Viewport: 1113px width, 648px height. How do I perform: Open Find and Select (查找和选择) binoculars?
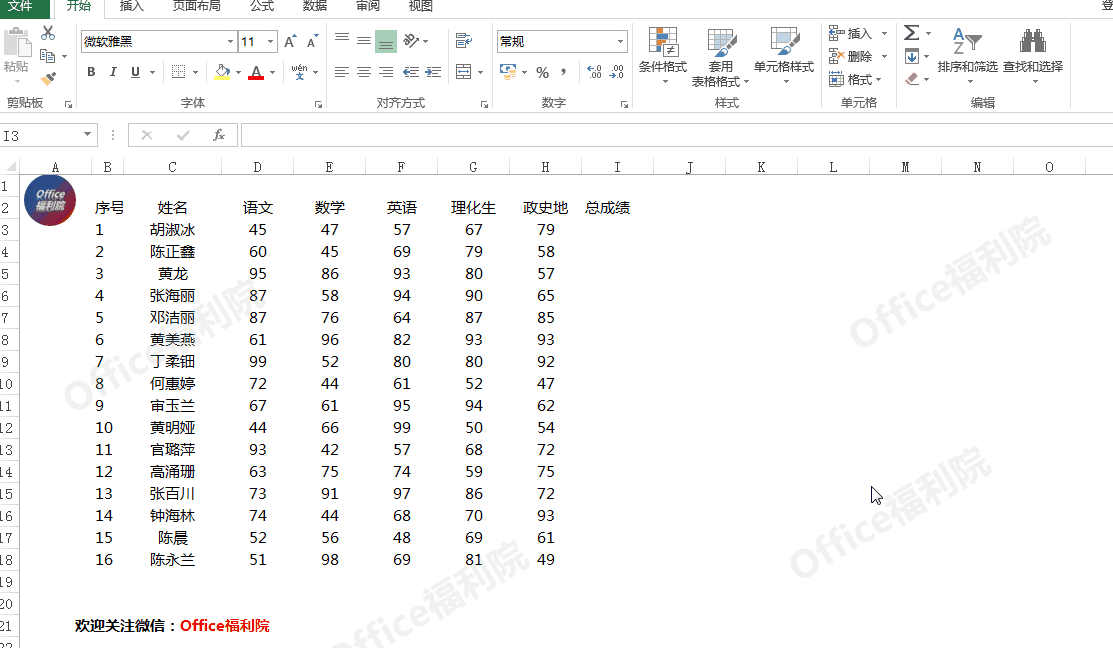[x=1033, y=57]
